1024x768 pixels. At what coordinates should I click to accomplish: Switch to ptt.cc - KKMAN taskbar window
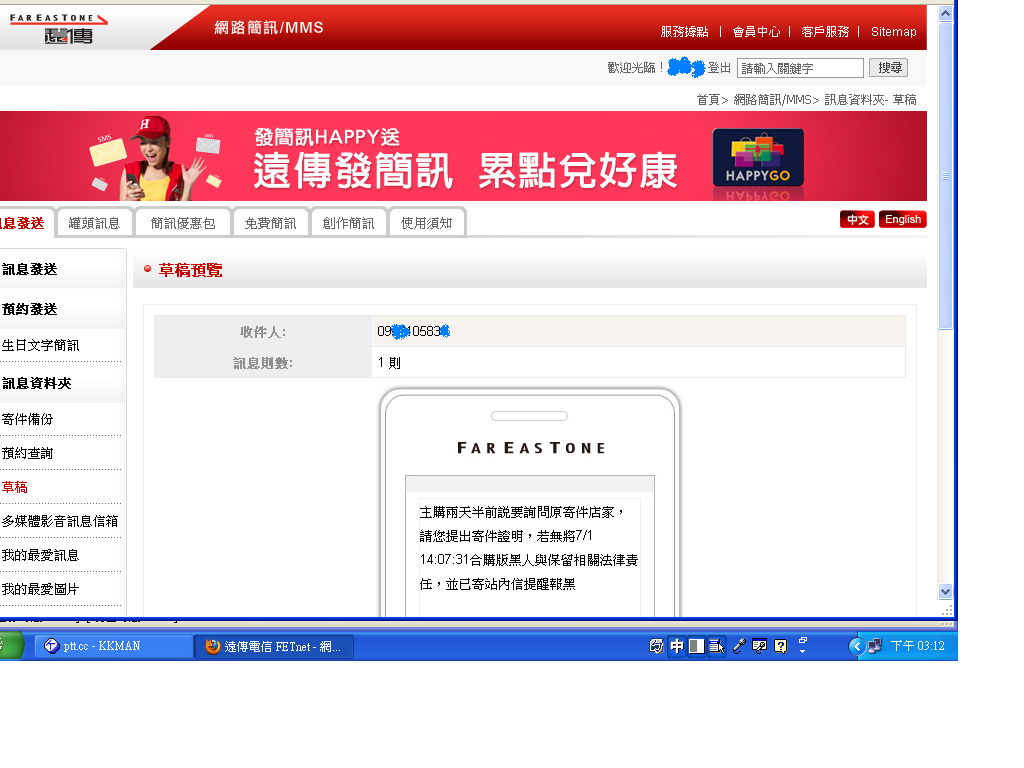[x=114, y=646]
